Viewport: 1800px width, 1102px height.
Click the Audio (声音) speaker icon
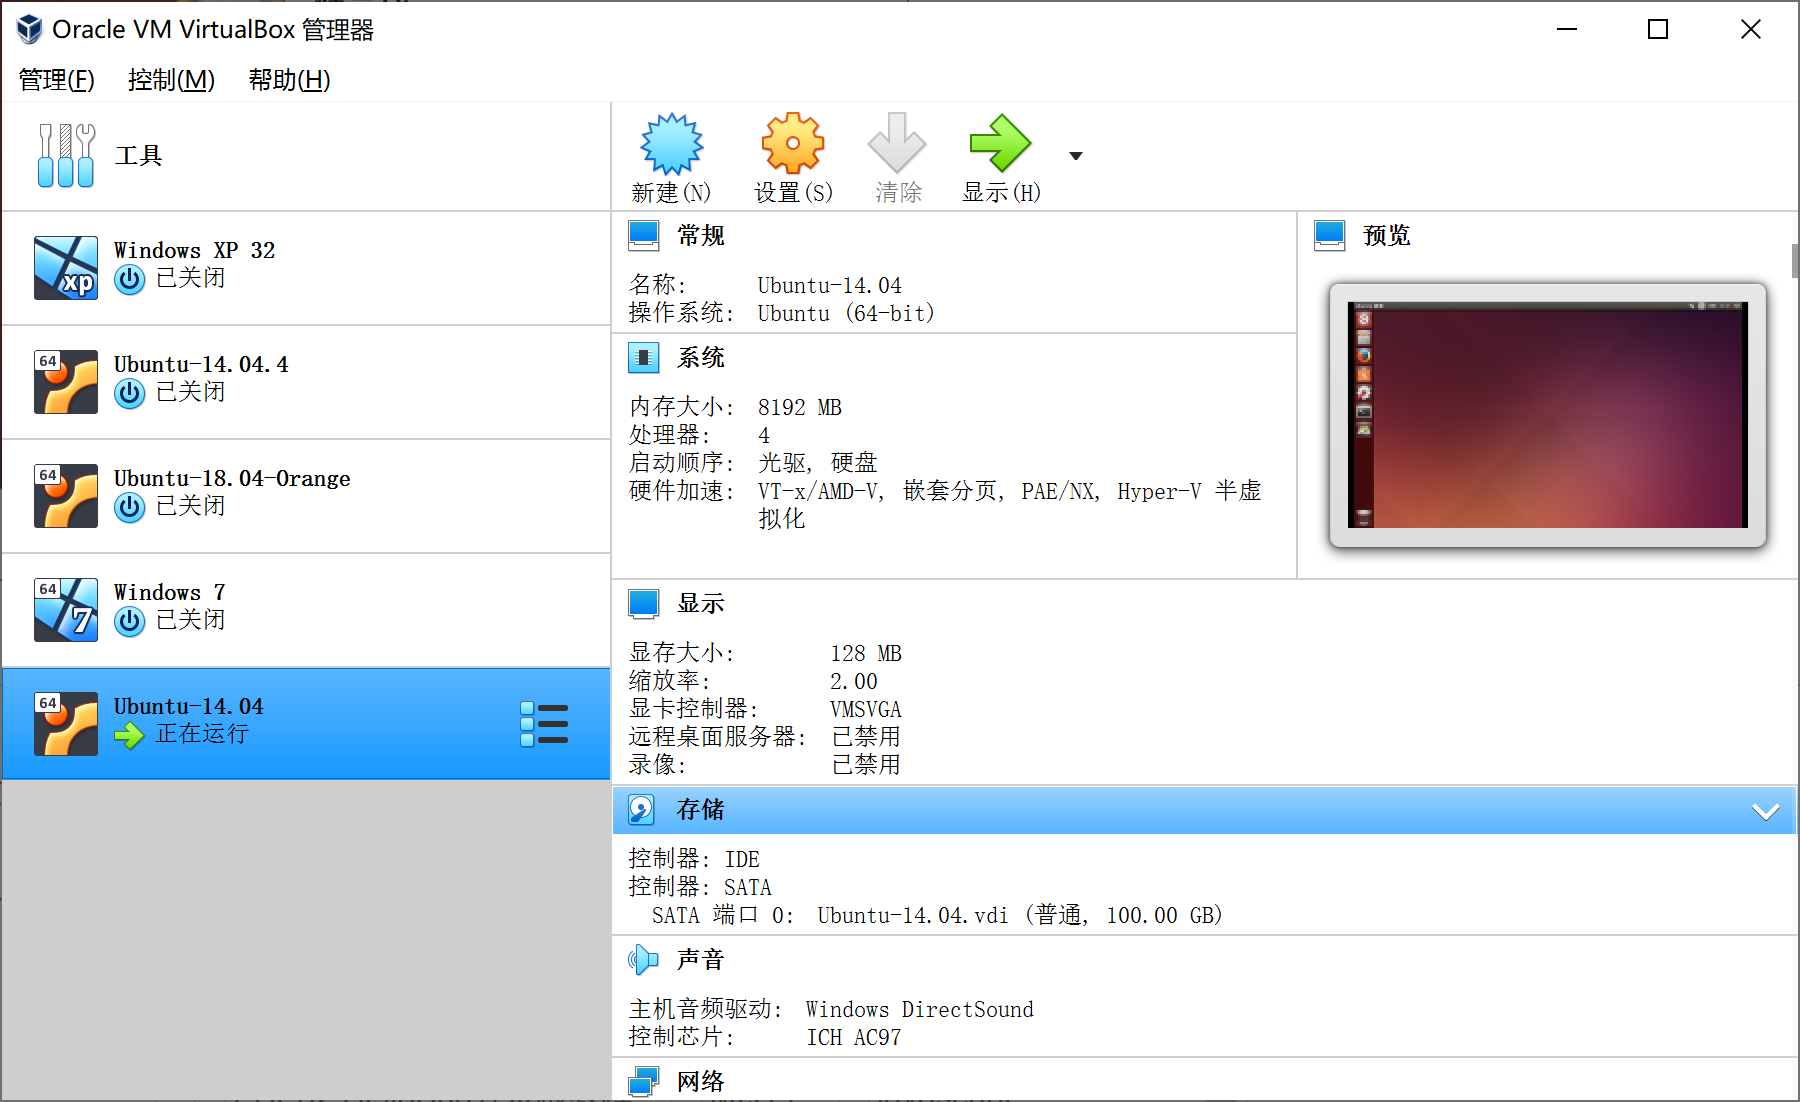click(643, 960)
